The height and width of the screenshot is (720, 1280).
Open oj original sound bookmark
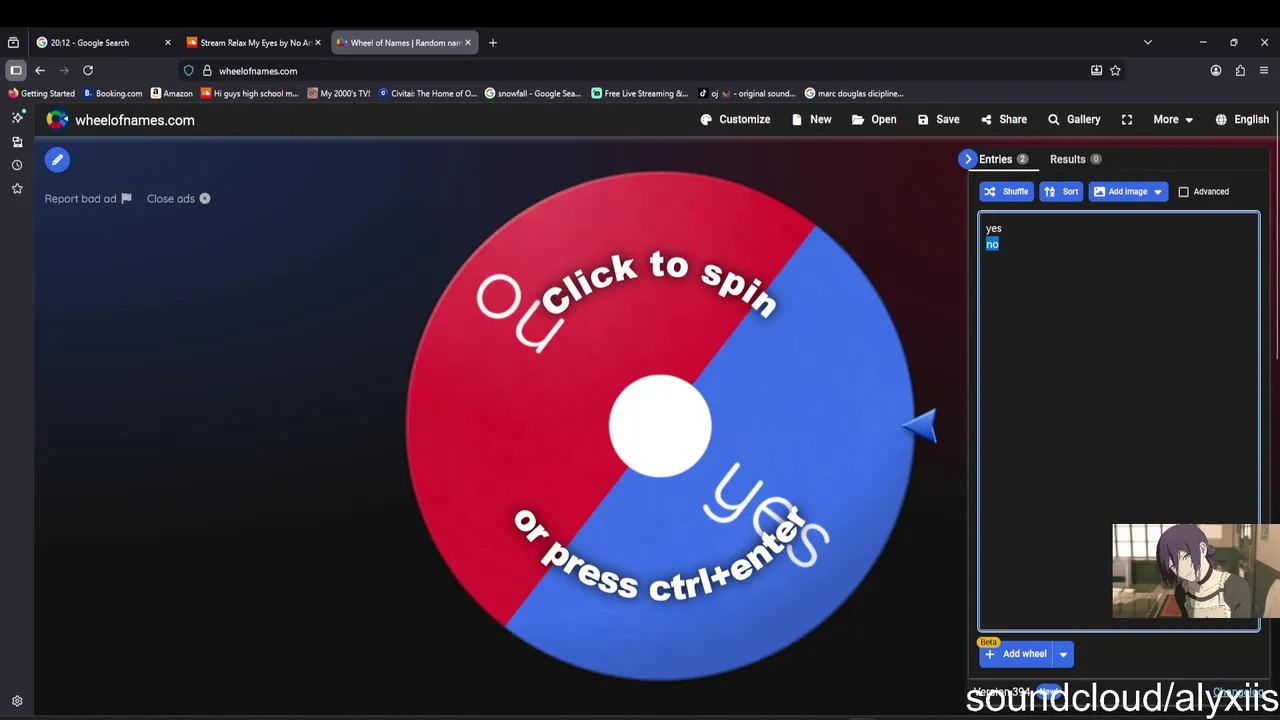click(747, 94)
